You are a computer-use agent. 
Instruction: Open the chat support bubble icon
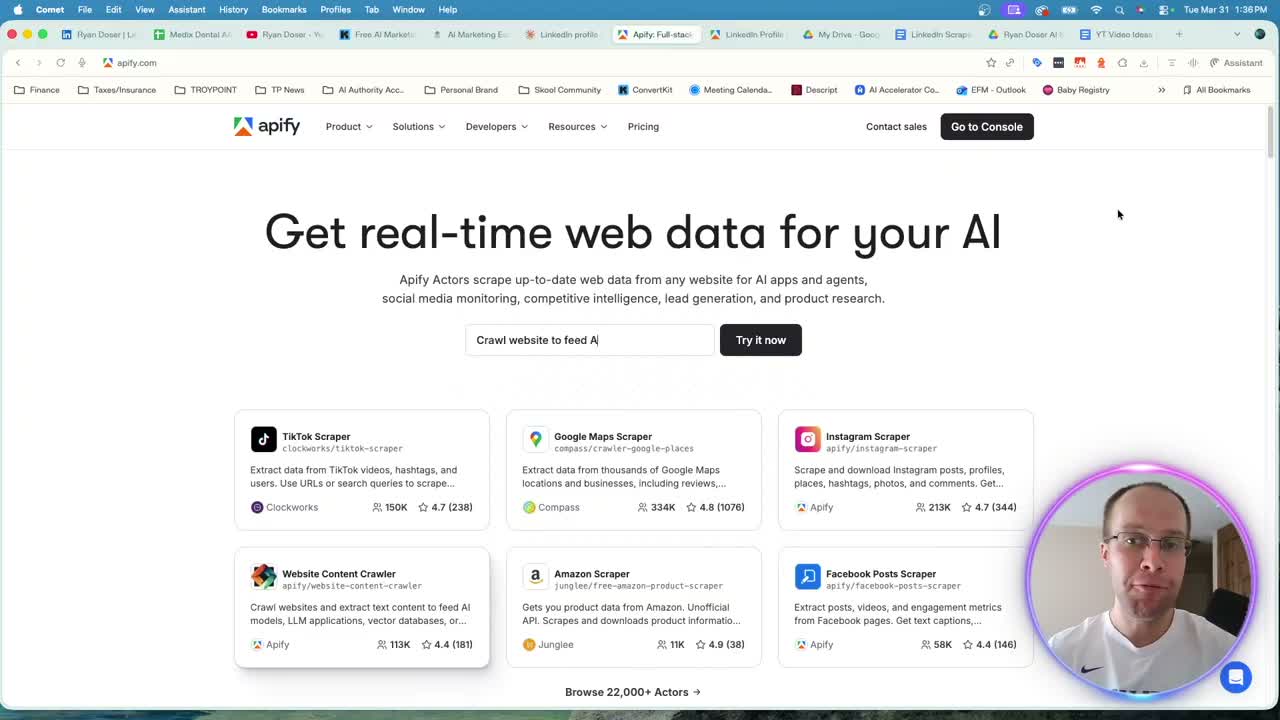1236,677
